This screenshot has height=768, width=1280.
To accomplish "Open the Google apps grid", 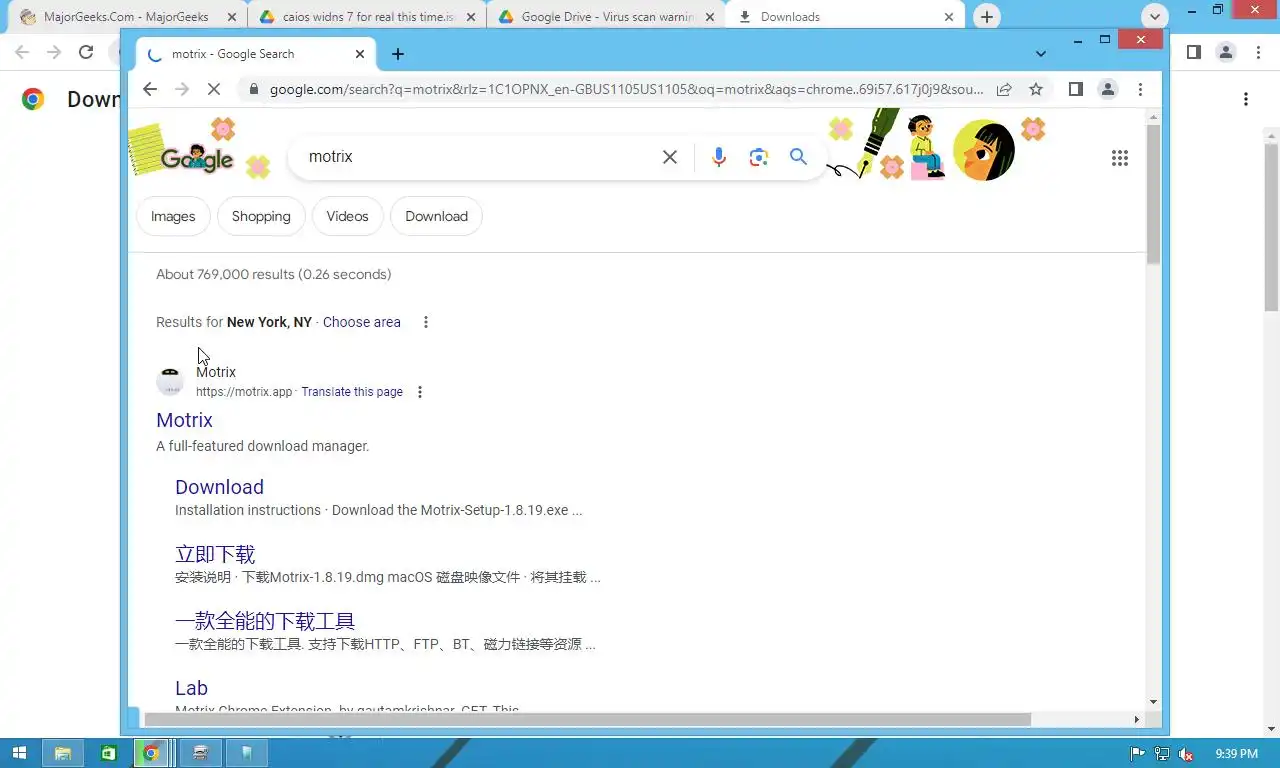I will pyautogui.click(x=1120, y=158).
